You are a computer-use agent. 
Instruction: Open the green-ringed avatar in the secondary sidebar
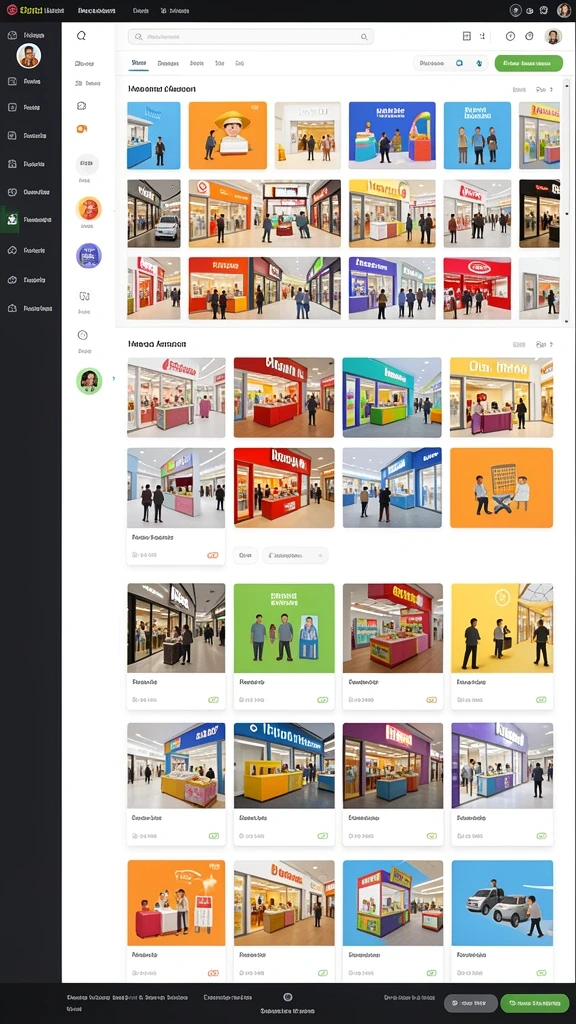tap(89, 381)
